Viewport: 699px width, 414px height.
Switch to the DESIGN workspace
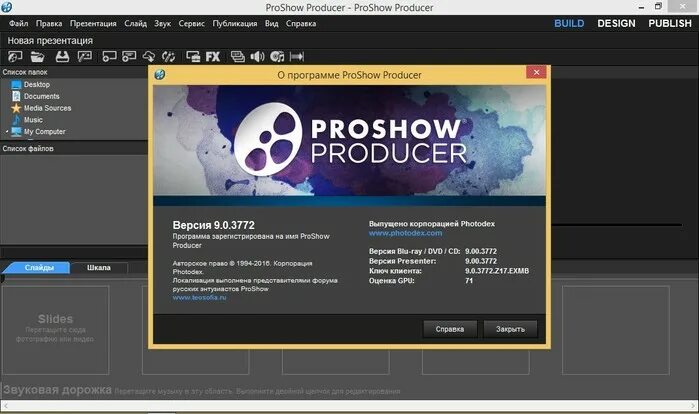[616, 24]
